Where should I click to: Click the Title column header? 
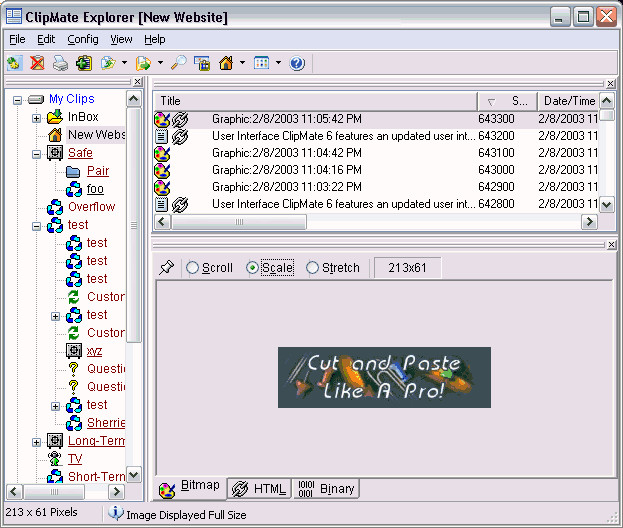(x=315, y=101)
